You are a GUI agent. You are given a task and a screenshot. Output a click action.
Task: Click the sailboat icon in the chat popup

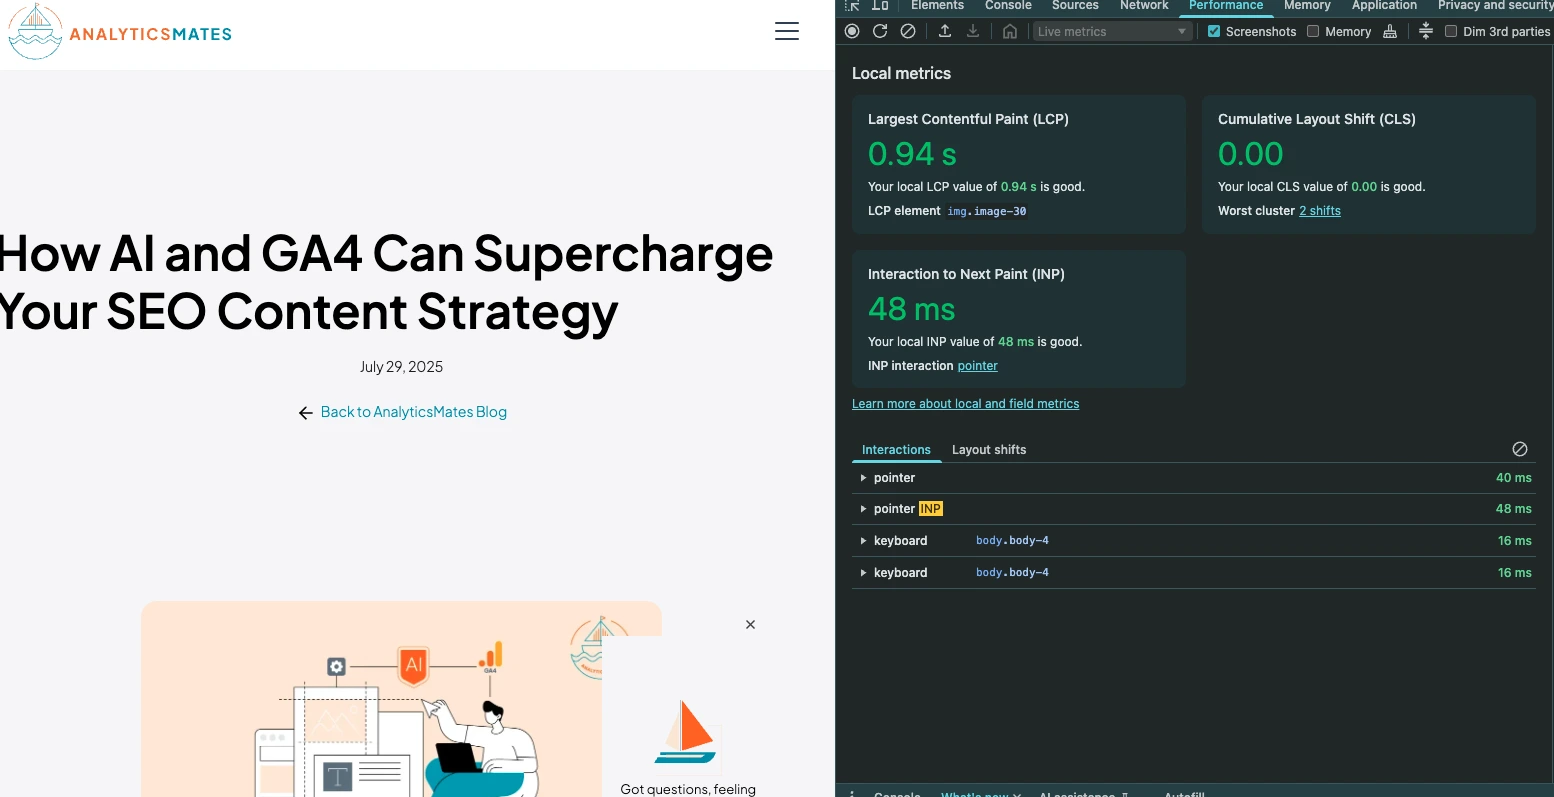point(685,731)
